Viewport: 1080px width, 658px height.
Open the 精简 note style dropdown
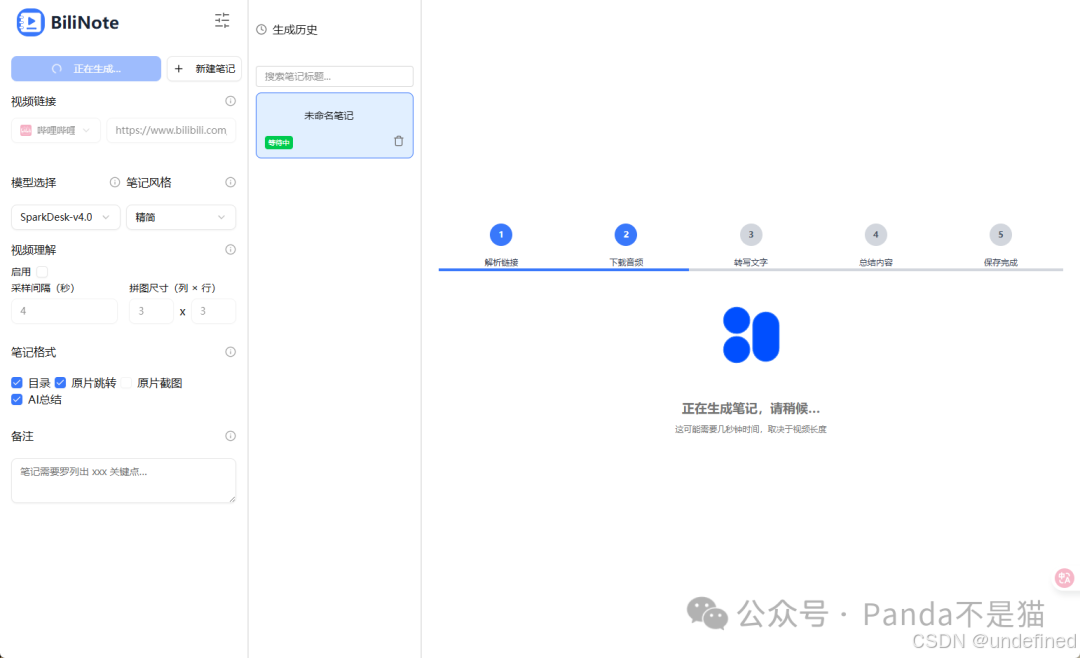[181, 217]
